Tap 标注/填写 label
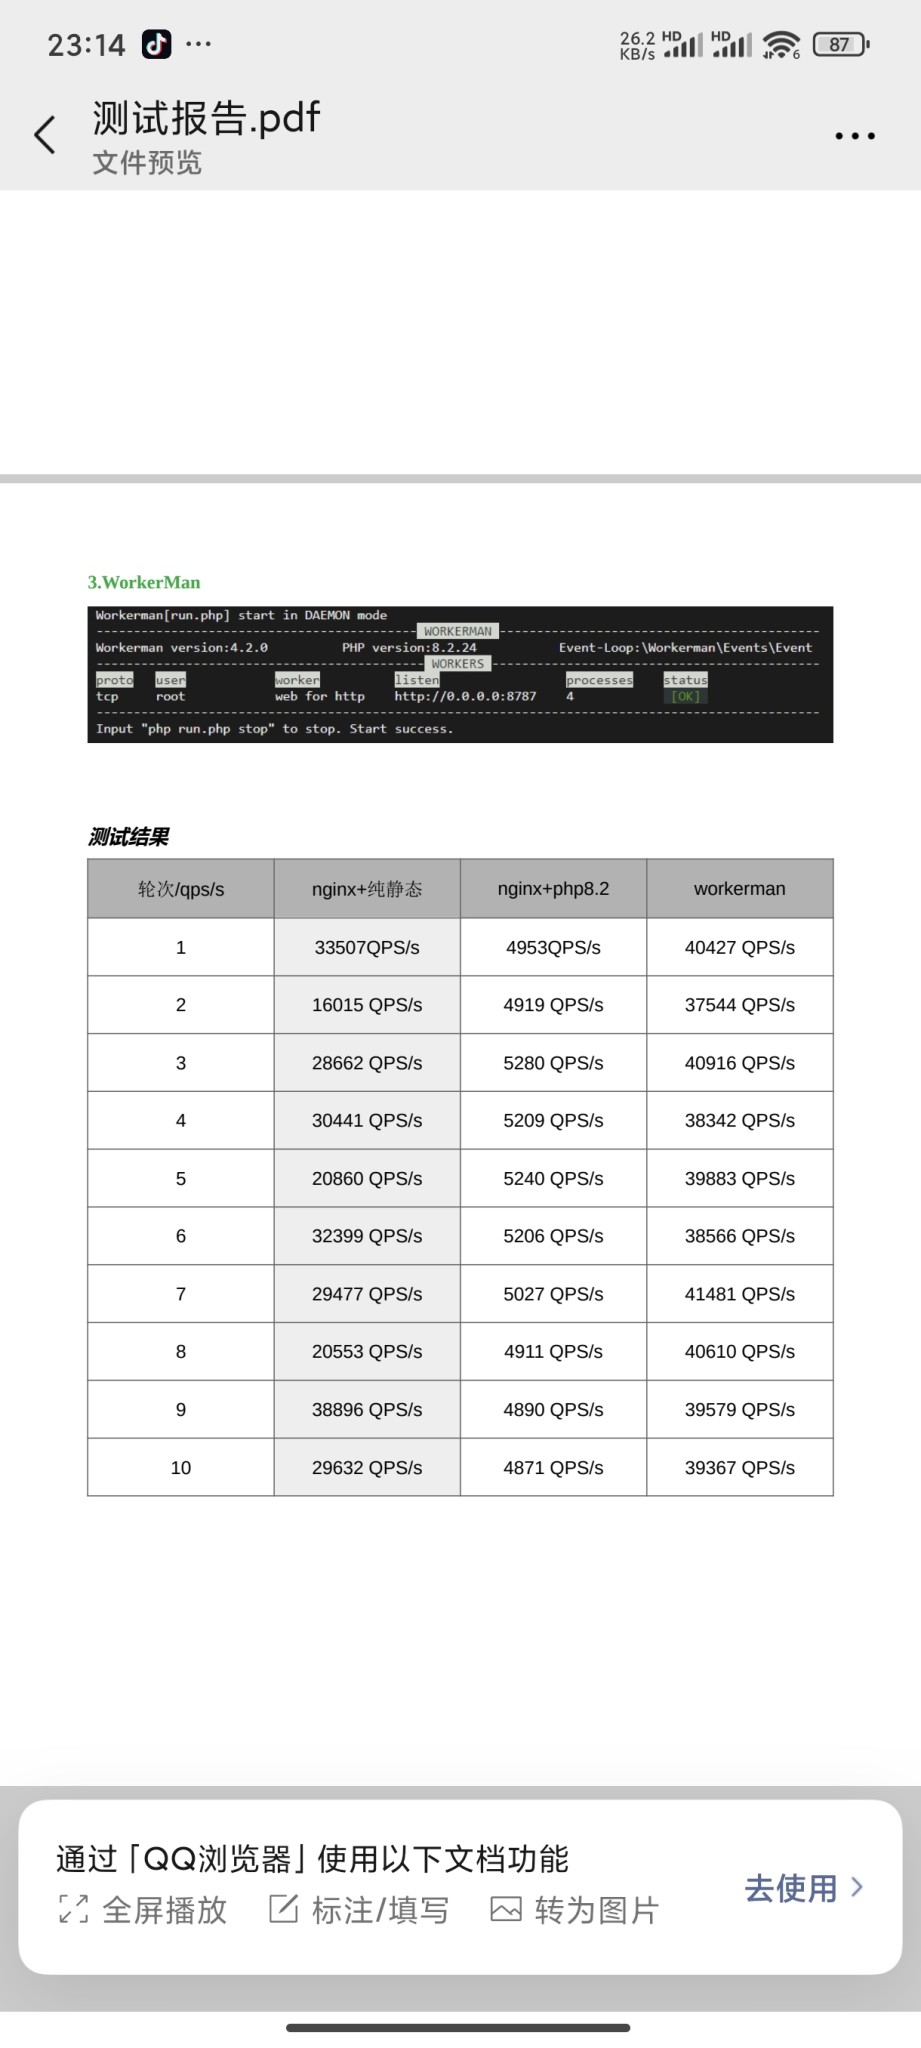The width and height of the screenshot is (921, 2048). [380, 1910]
